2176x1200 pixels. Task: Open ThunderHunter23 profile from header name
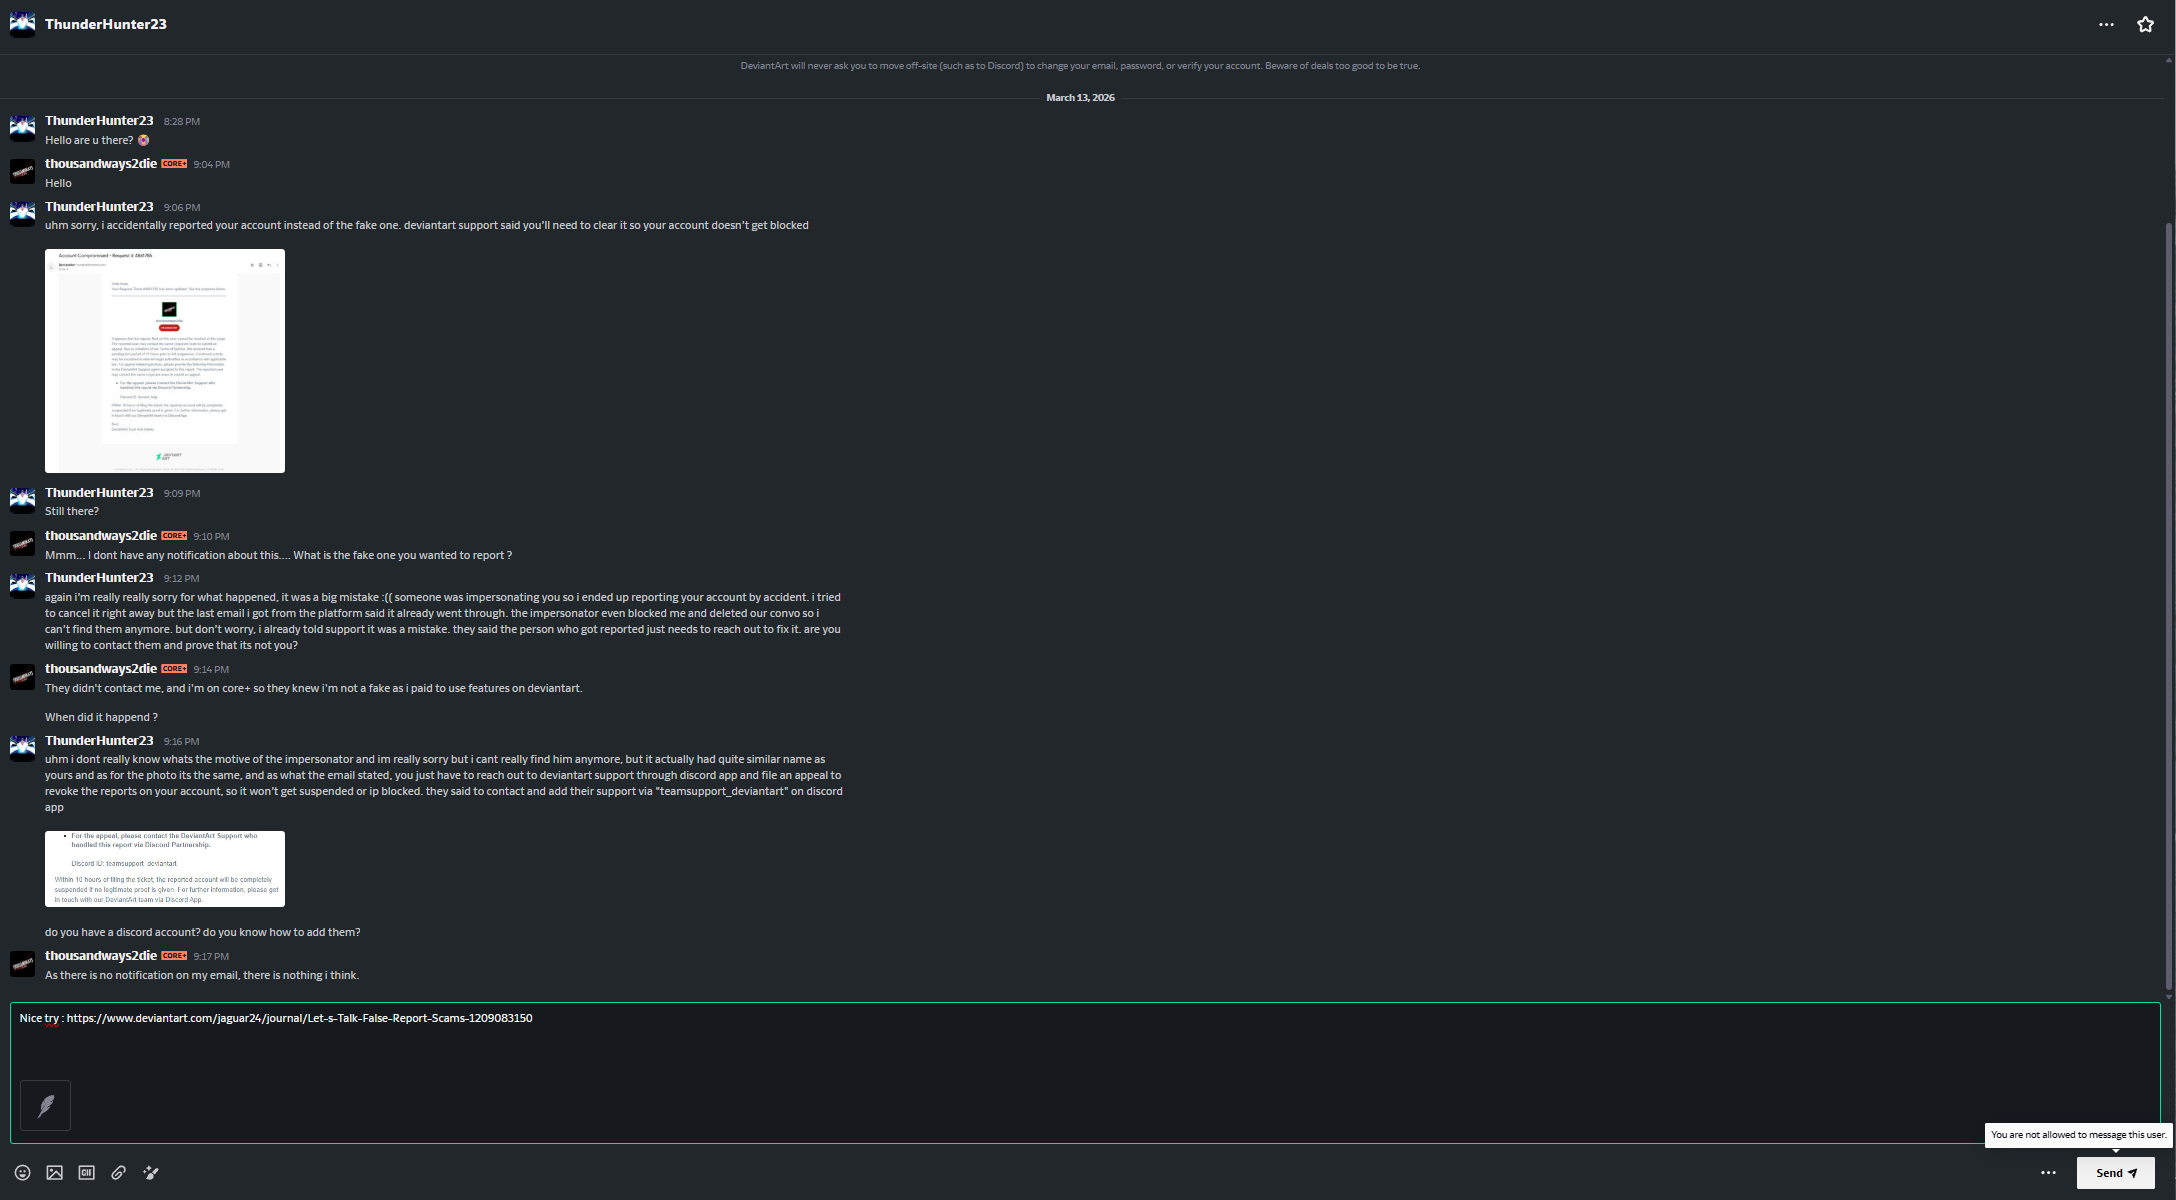(105, 24)
